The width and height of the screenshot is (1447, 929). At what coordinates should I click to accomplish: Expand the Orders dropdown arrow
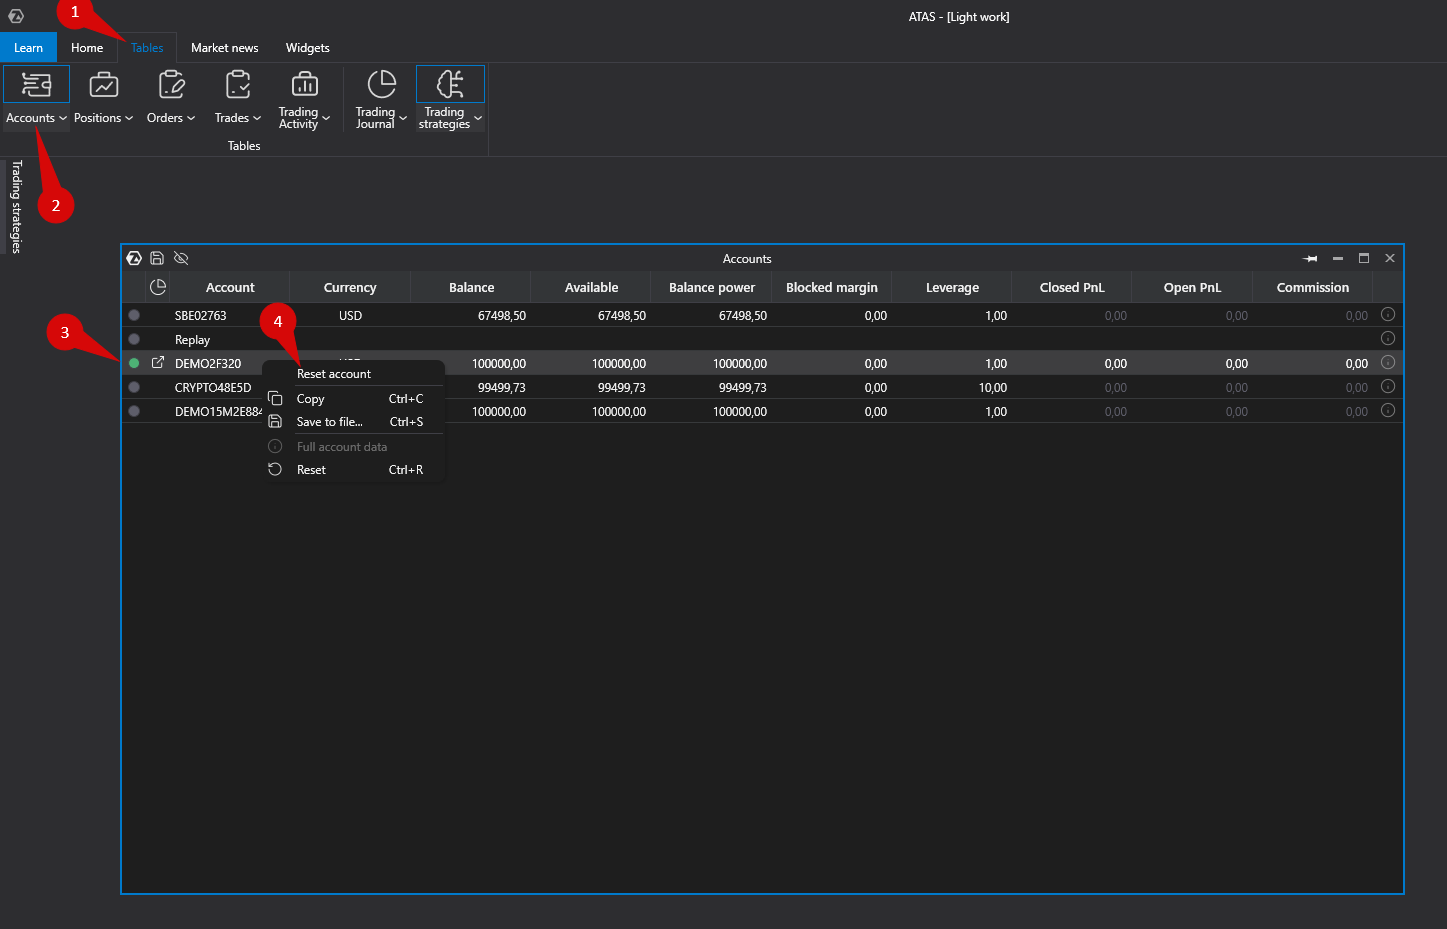pos(191,118)
